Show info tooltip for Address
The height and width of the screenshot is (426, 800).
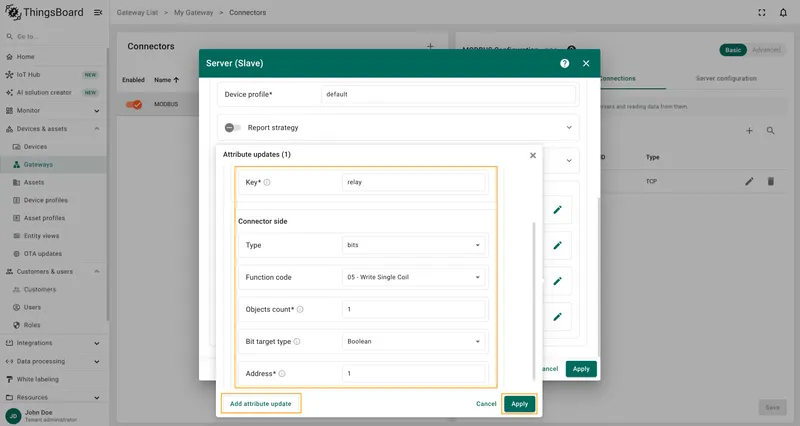coord(282,373)
